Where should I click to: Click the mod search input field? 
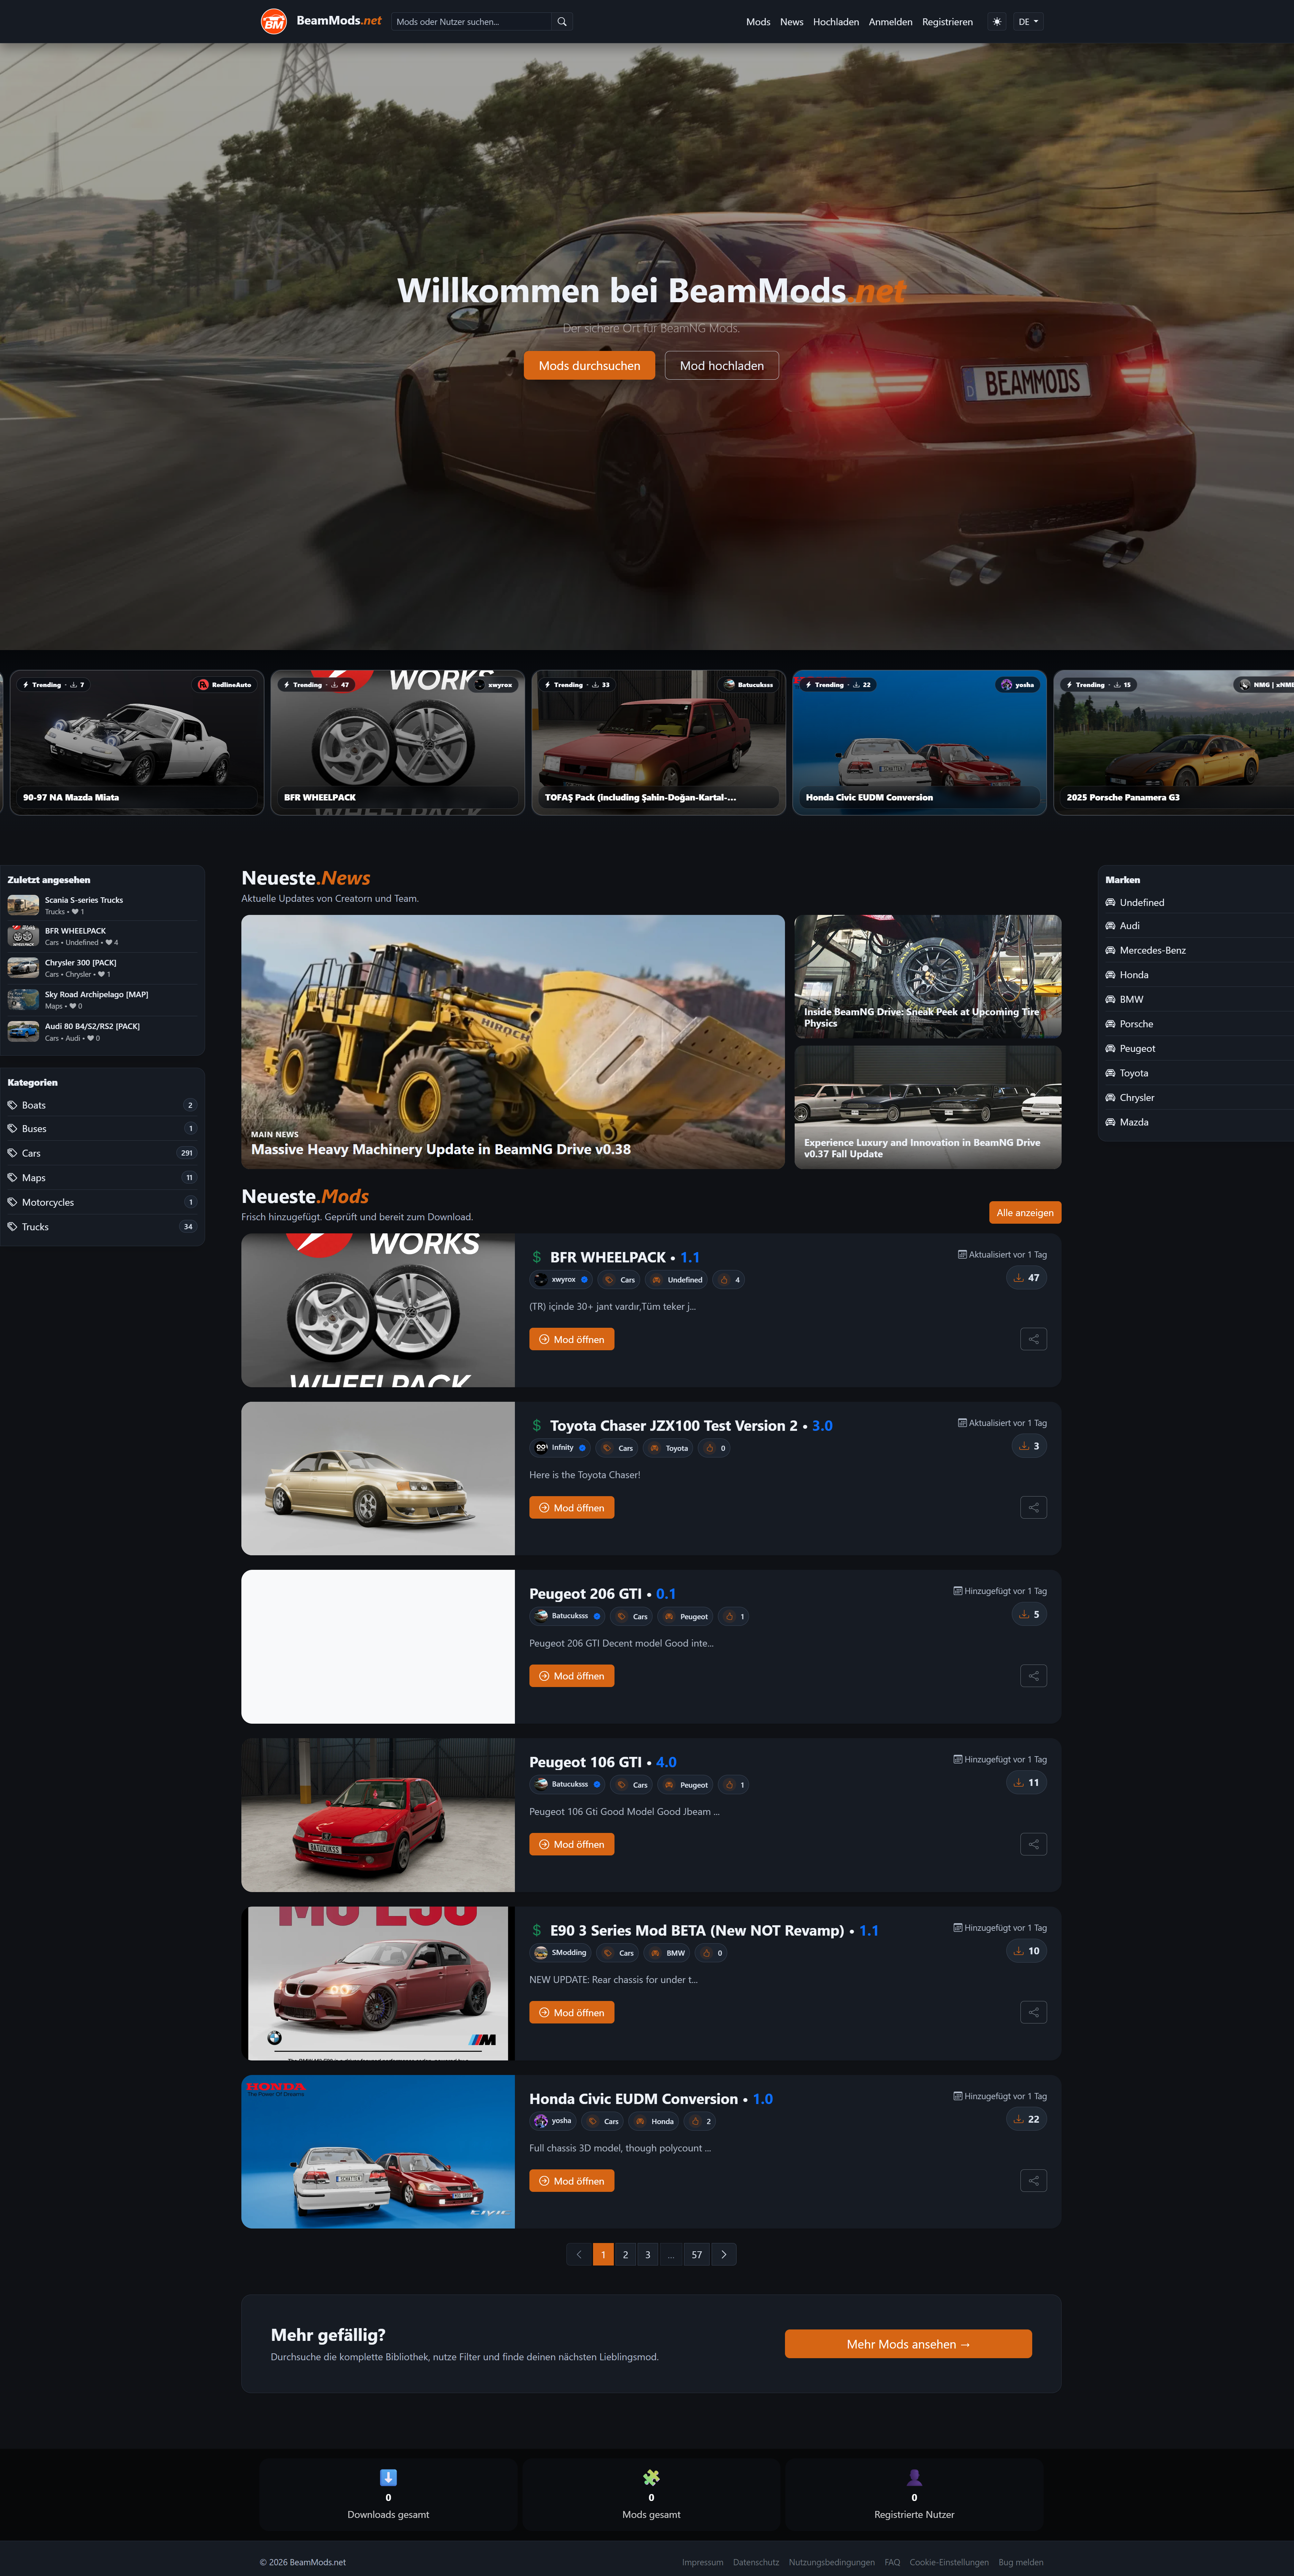point(470,21)
